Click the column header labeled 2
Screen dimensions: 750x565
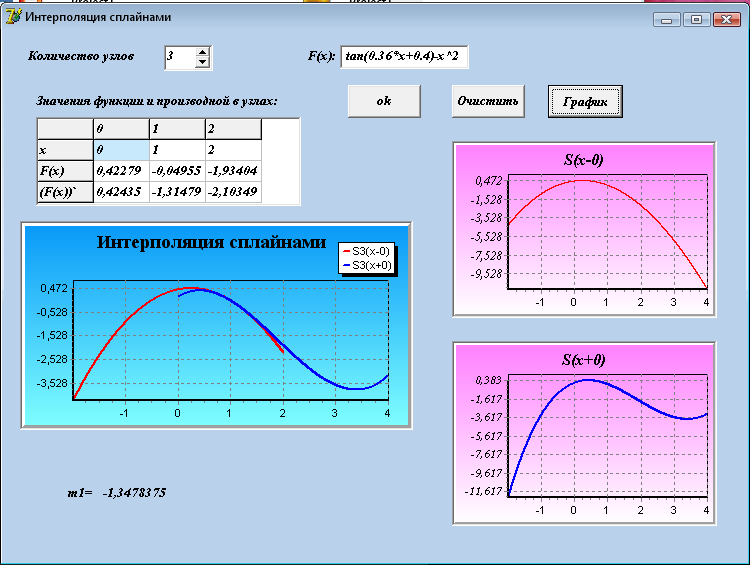[233, 129]
